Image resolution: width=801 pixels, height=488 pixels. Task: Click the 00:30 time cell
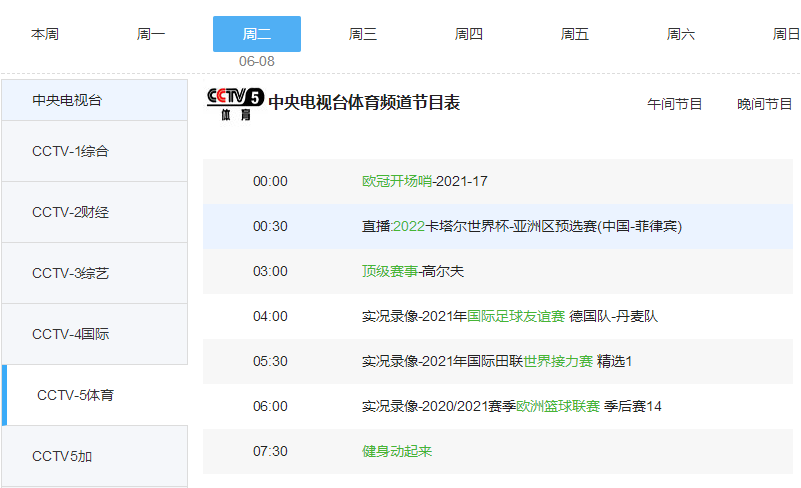click(270, 226)
